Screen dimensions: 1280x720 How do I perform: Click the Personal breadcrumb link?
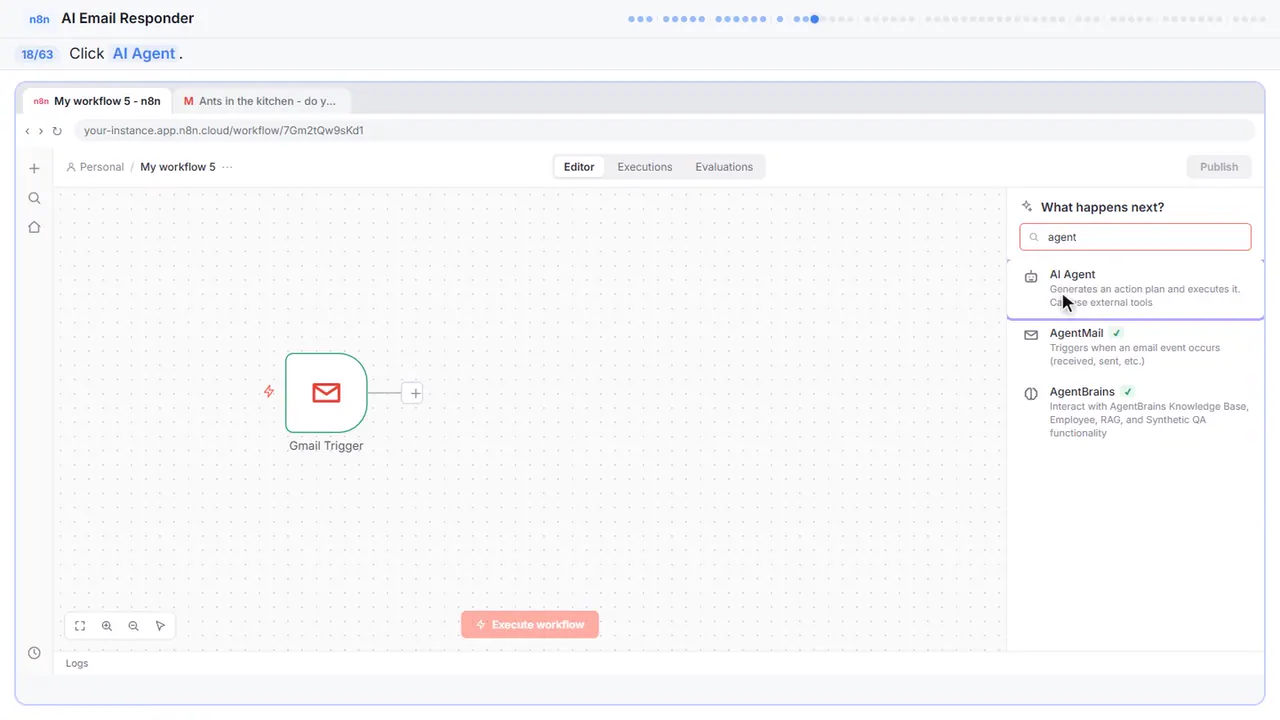[95, 167]
